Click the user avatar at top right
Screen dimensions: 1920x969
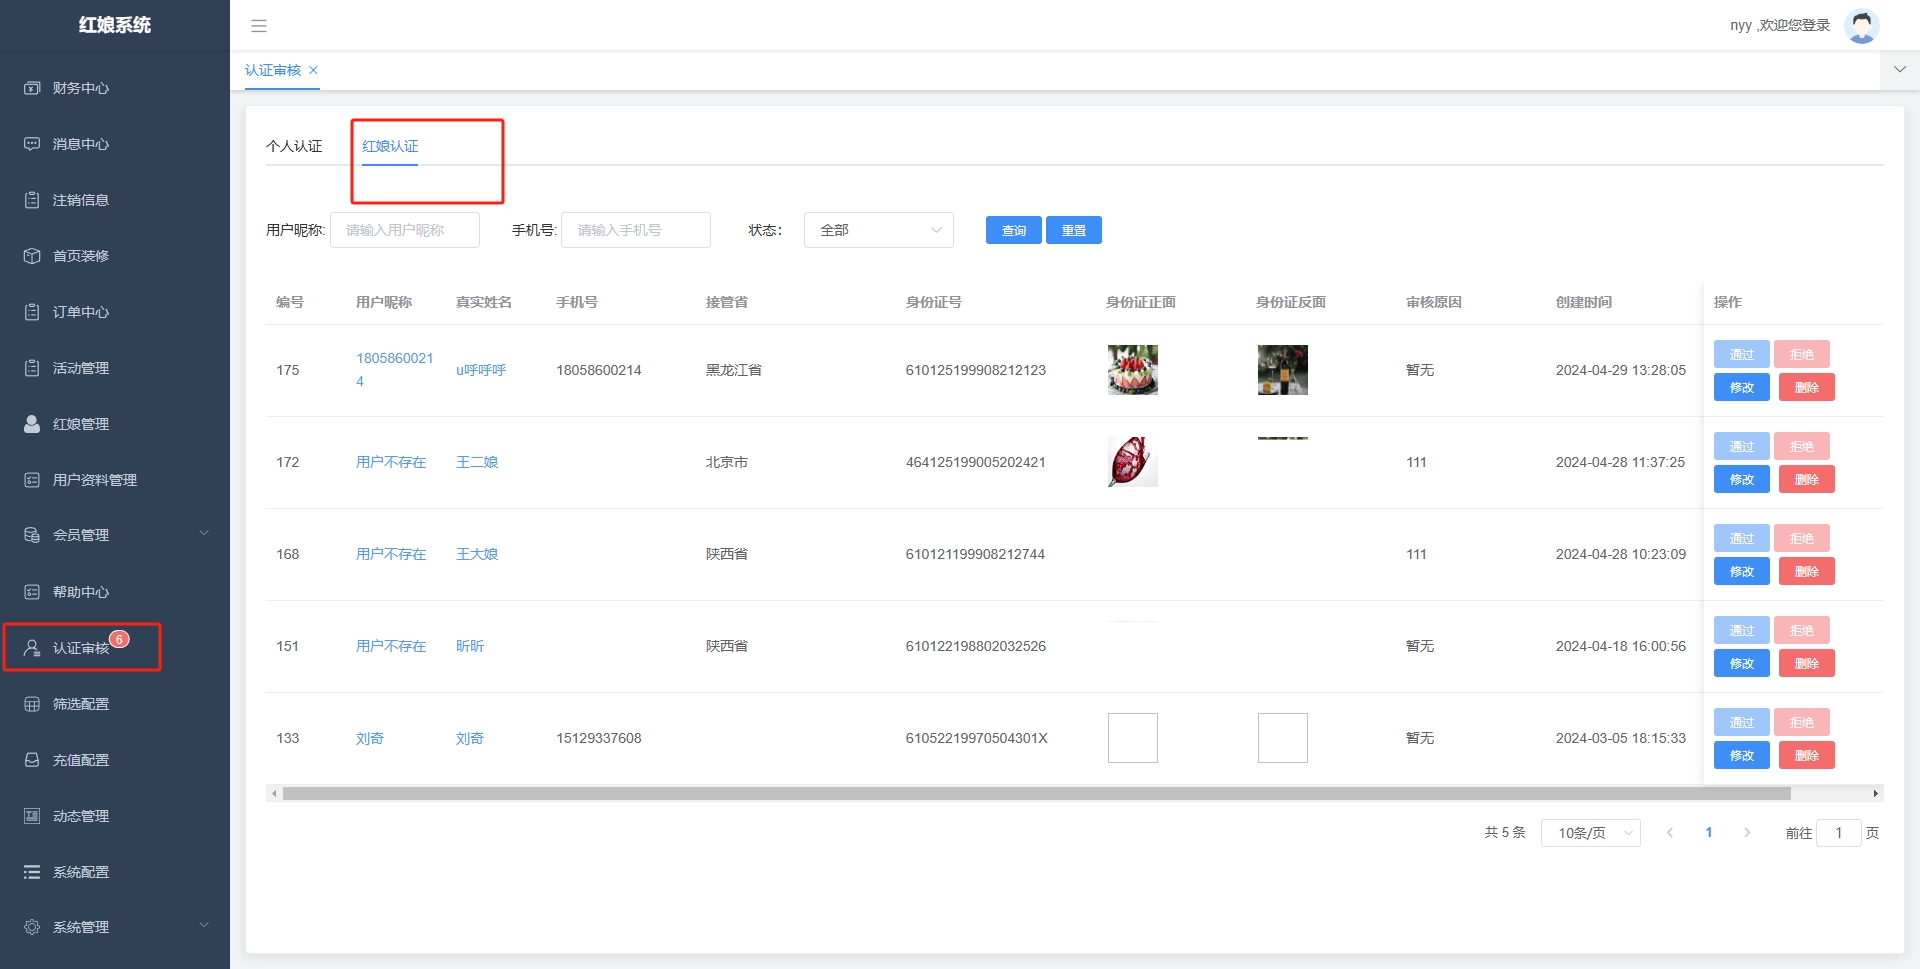click(x=1861, y=26)
